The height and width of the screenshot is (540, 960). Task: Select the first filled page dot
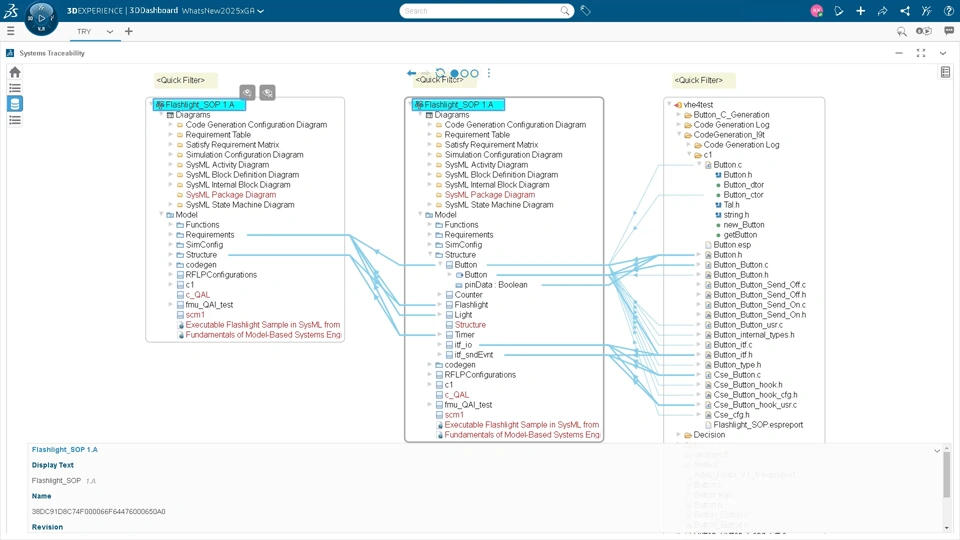[454, 73]
